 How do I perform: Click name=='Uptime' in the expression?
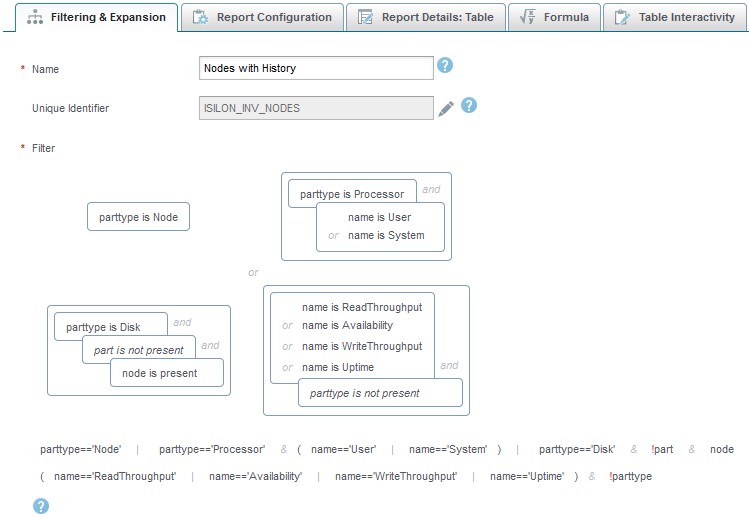(x=527, y=476)
